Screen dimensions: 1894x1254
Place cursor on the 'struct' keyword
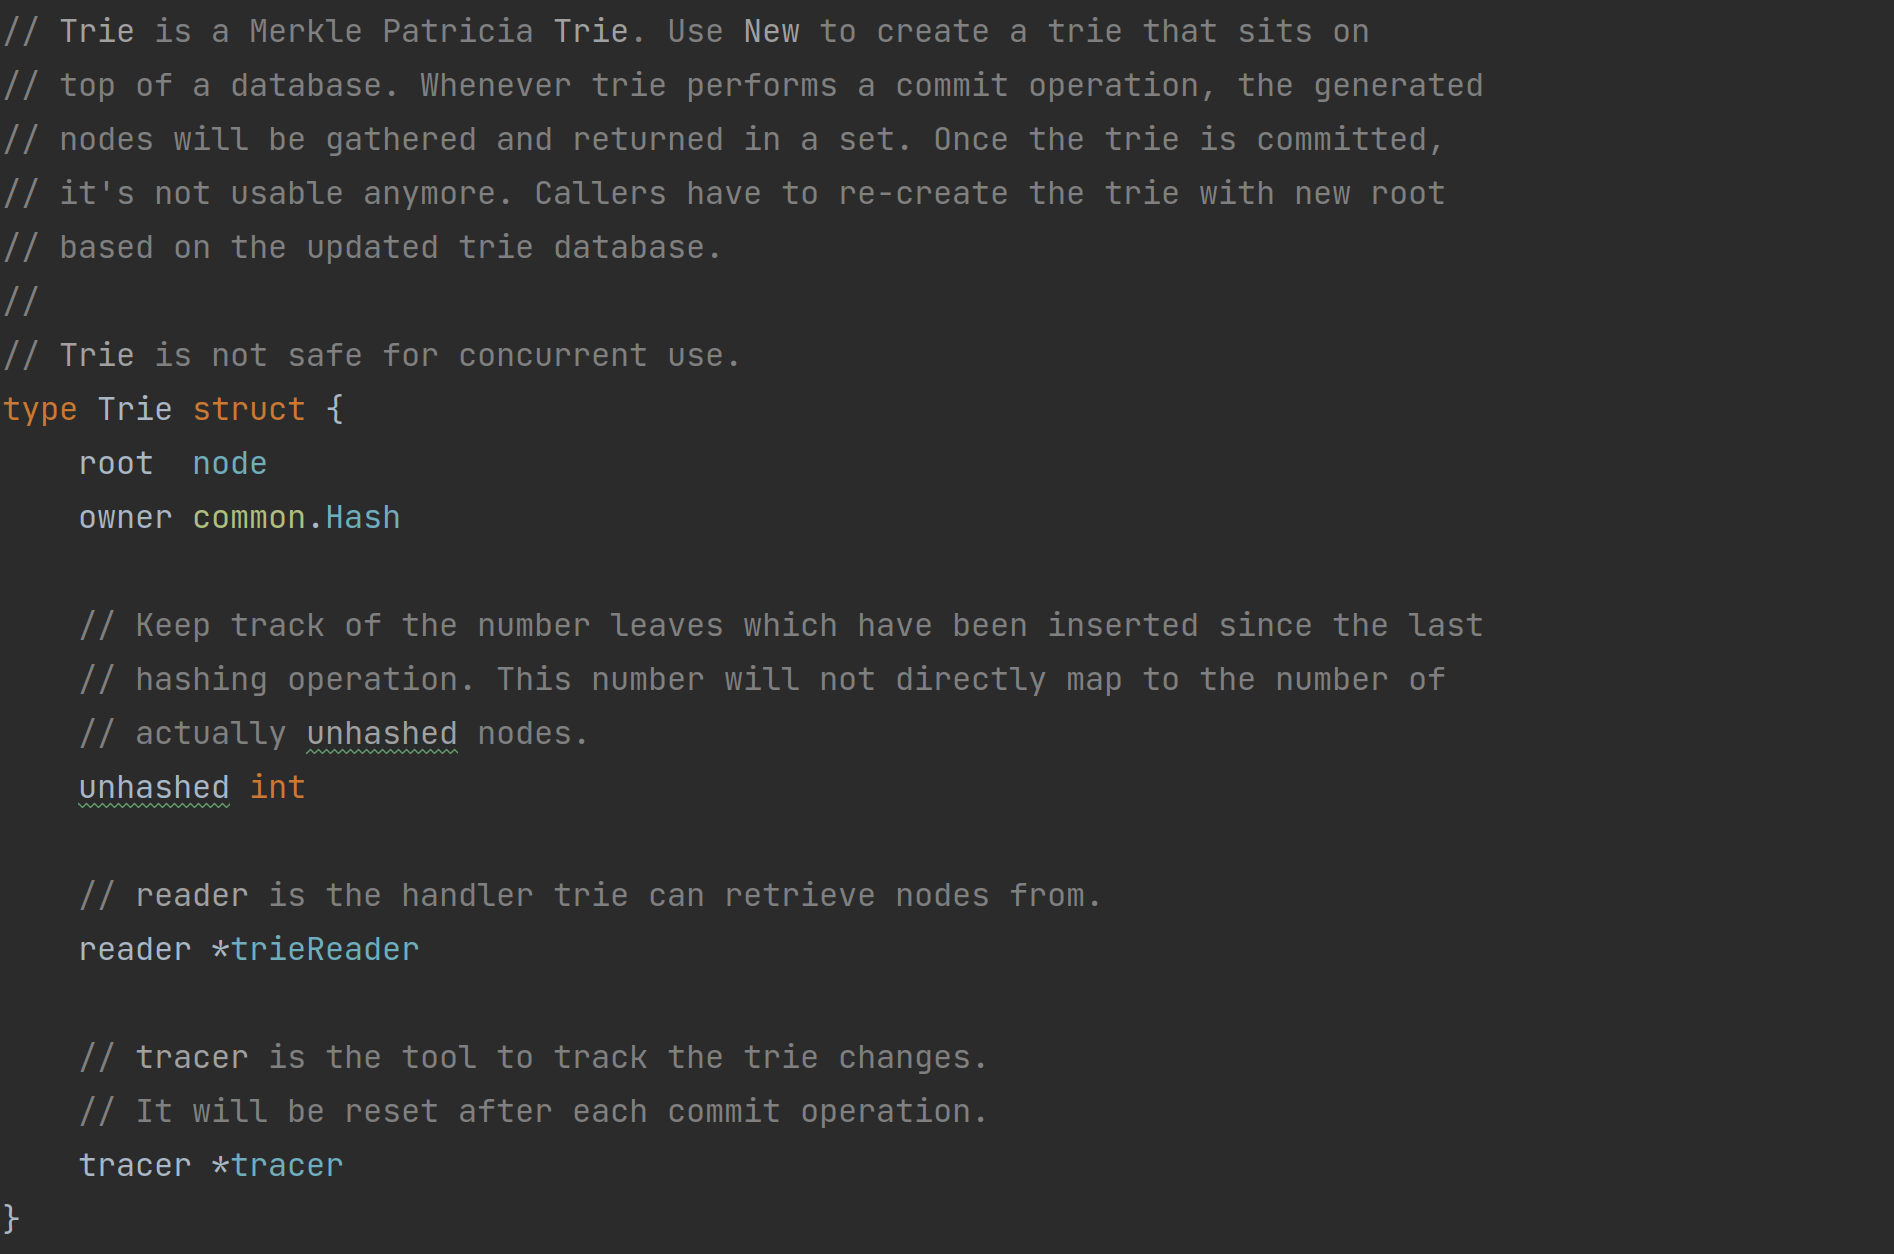click(249, 409)
